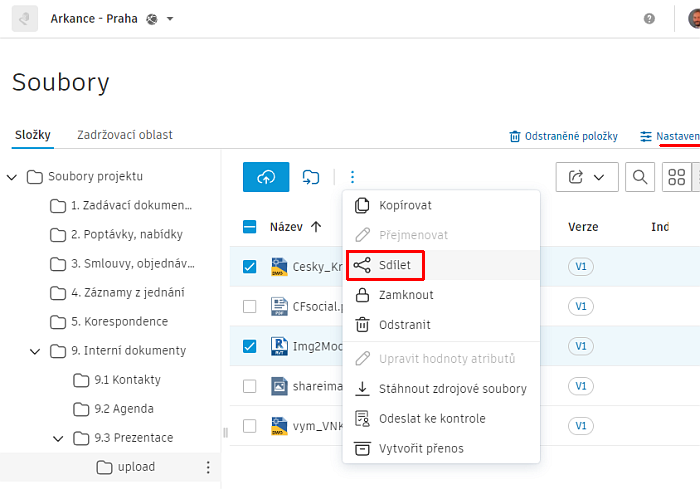Open the Odstraněné položky link
This screenshot has height=489, width=700.
[x=563, y=136]
